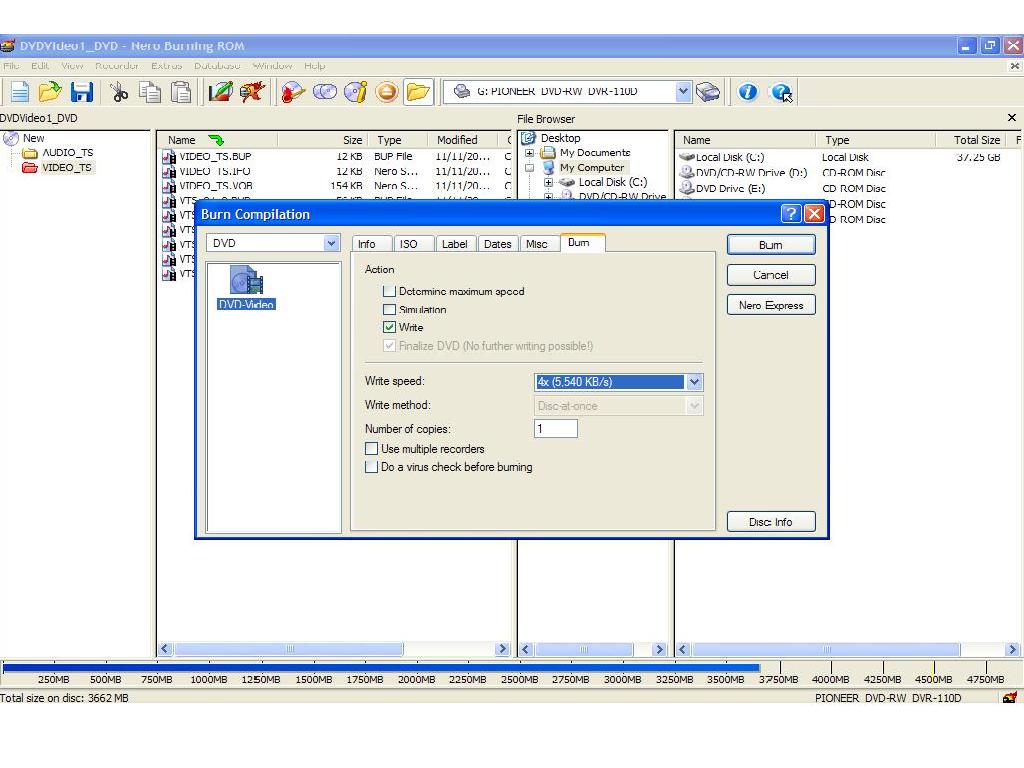Click the Modified column header

[x=462, y=140]
